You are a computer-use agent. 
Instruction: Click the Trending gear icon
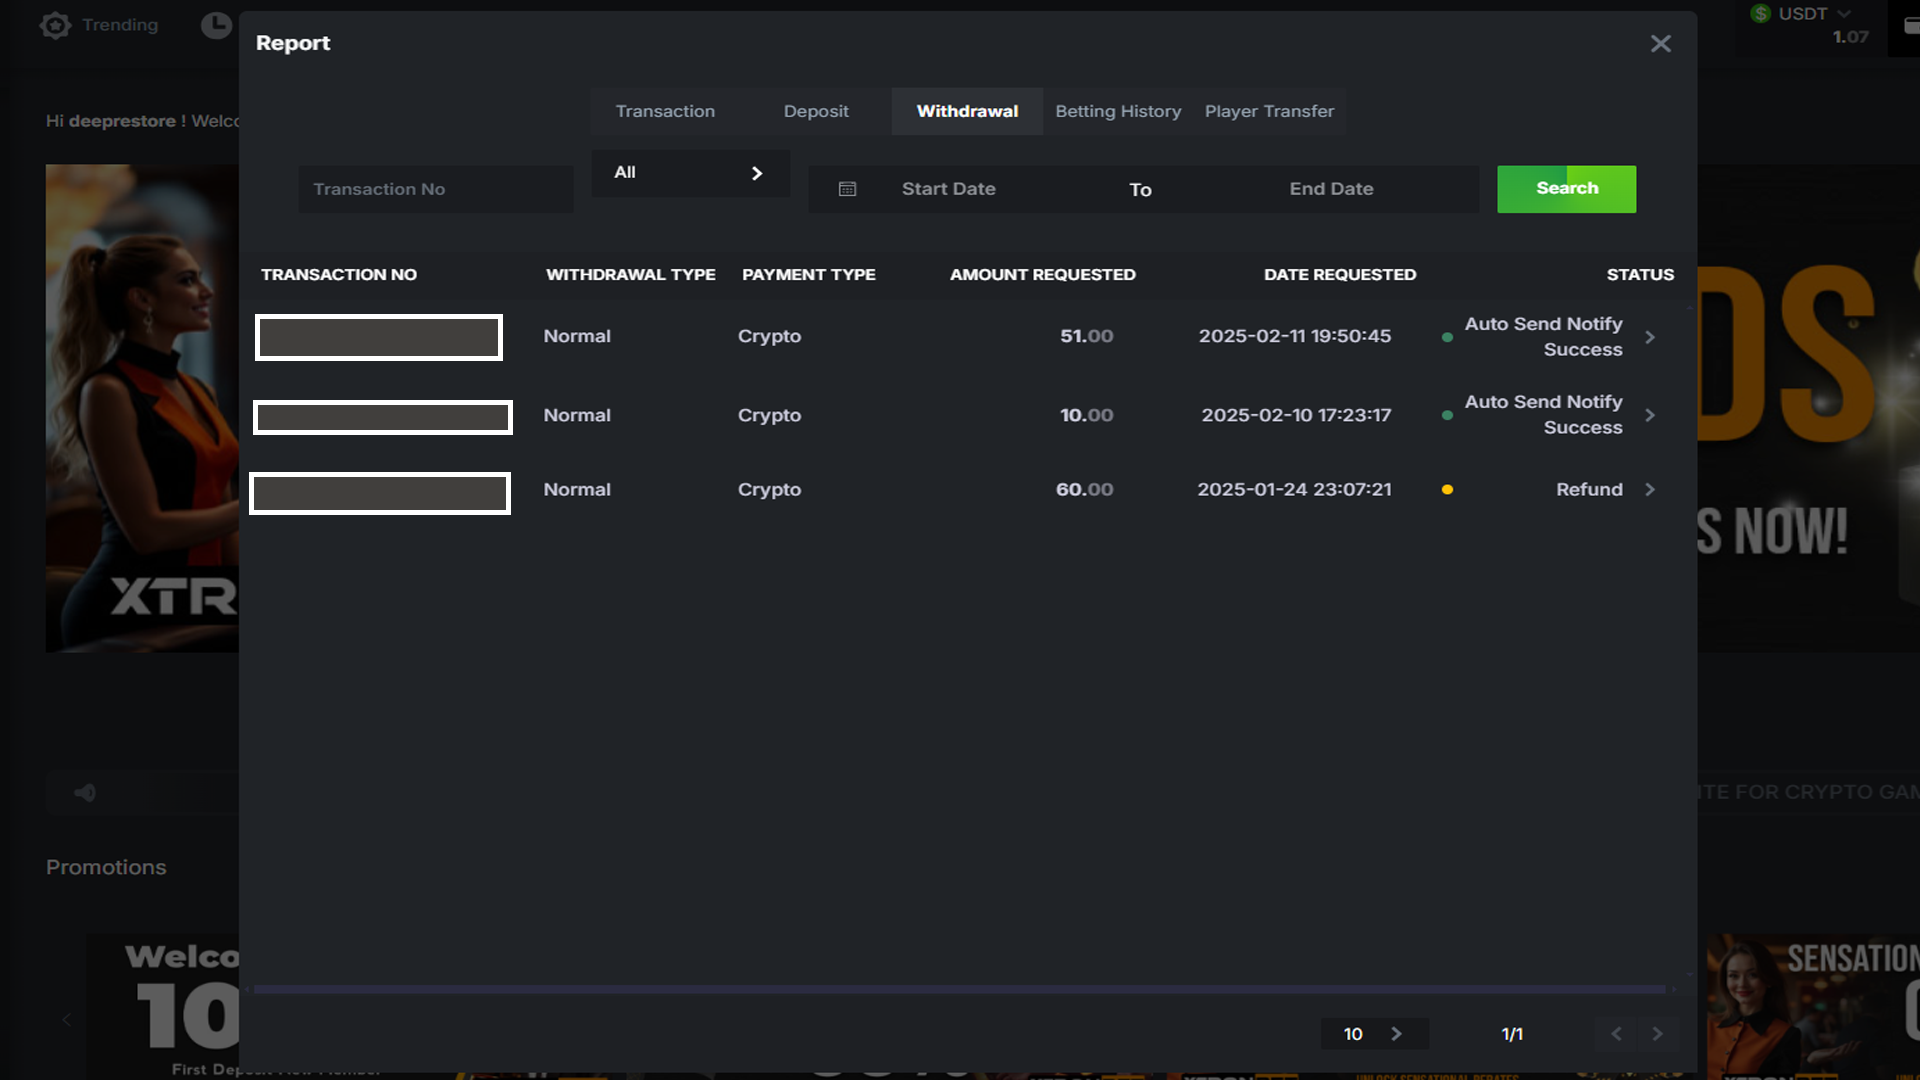pos(56,25)
